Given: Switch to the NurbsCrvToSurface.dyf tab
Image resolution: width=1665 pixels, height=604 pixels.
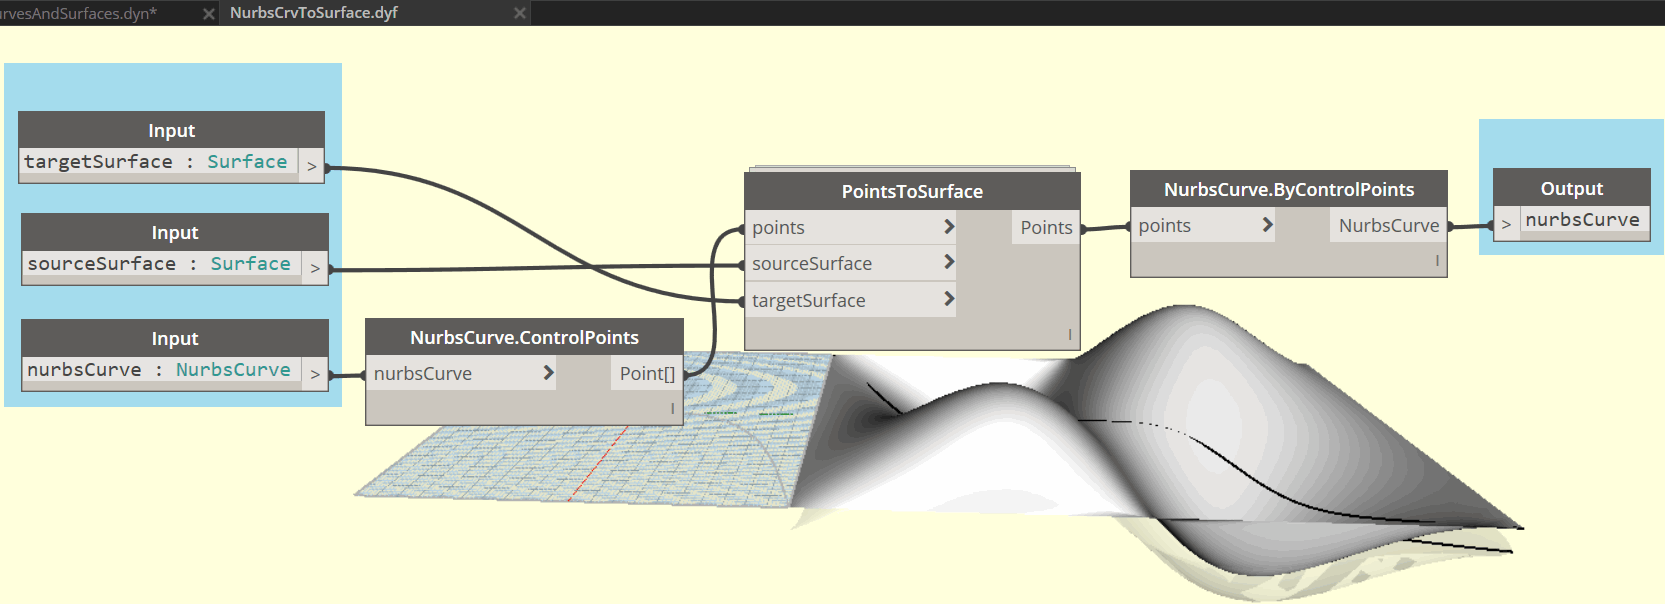Looking at the screenshot, I should coord(314,13).
